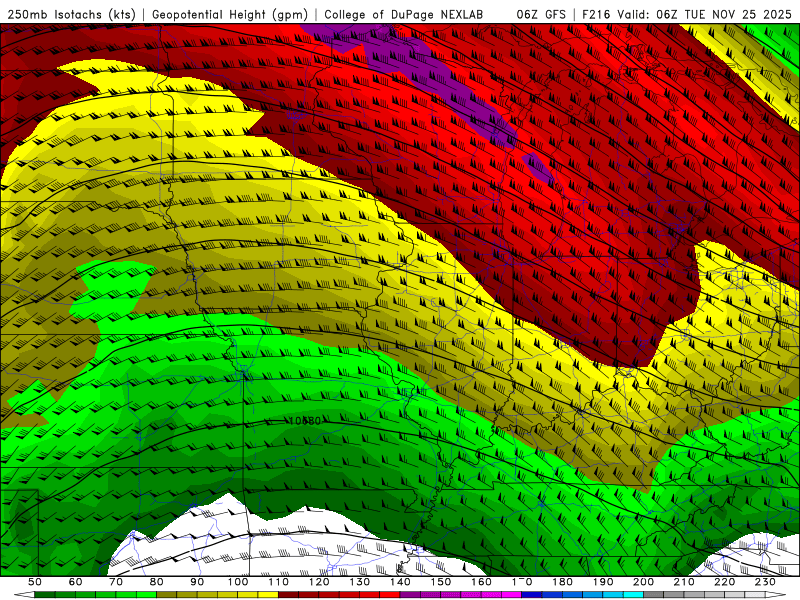Click the '06Z GFS' model run label
800x600 pixels.
[x=541, y=14]
